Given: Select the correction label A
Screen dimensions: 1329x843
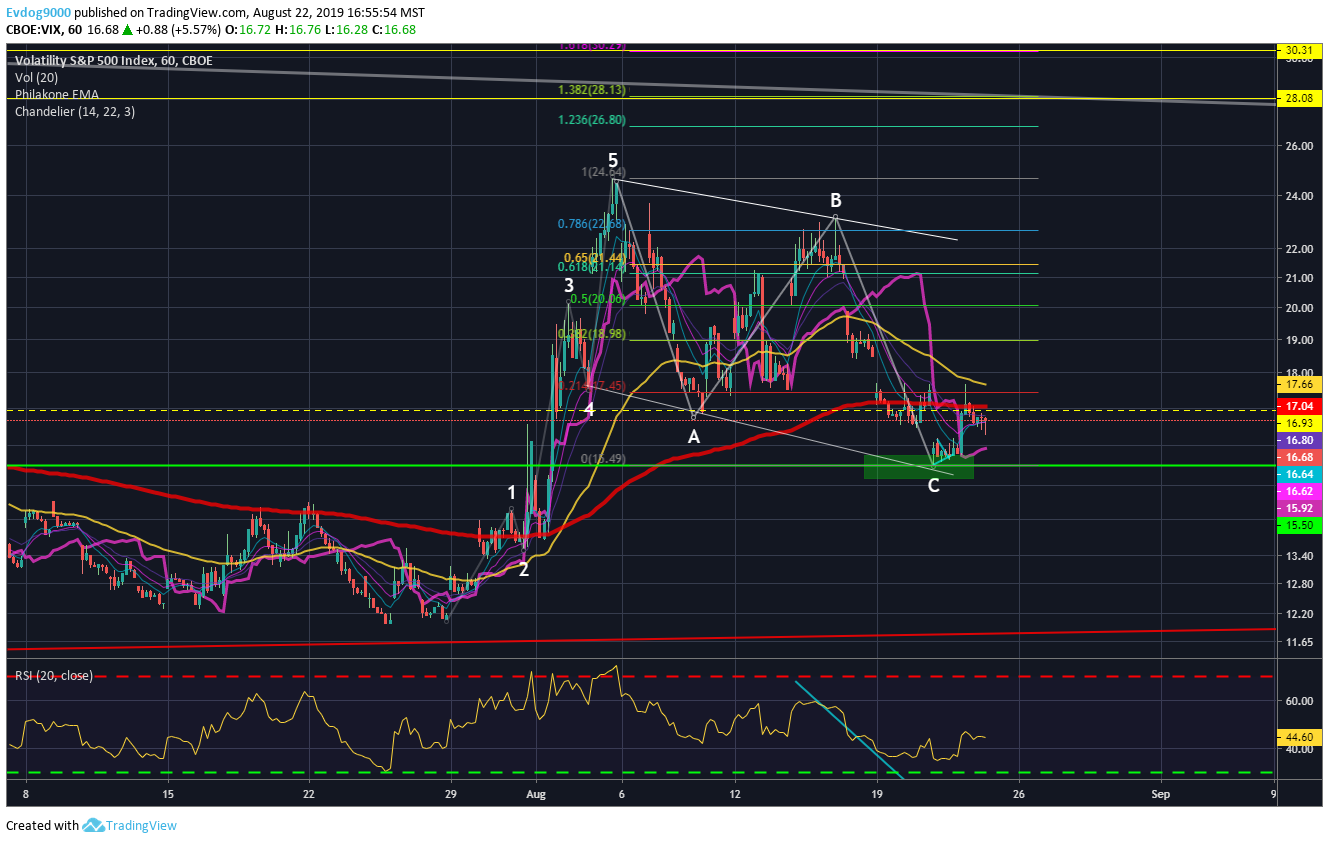Looking at the screenshot, I should point(693,436).
